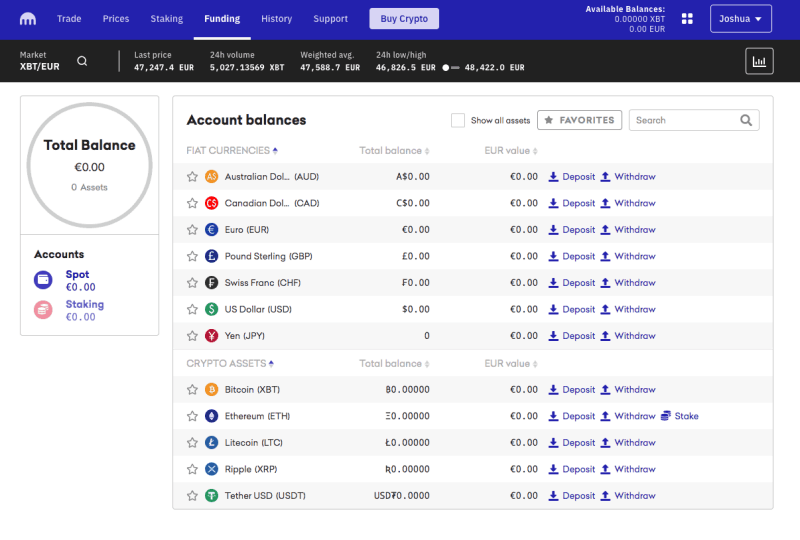Enable the Show all assets checkbox

(x=458, y=120)
